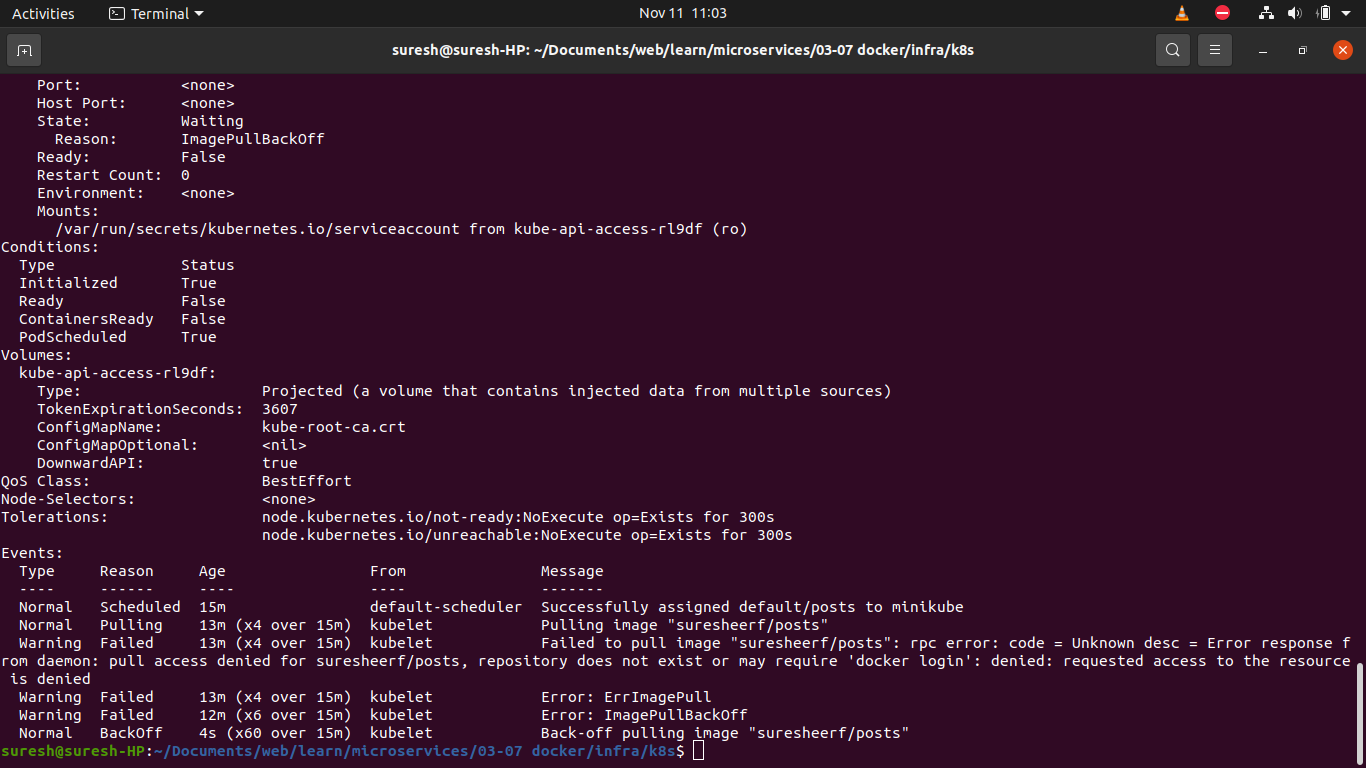
Task: Click the Pulling image message
Action: coord(685,625)
